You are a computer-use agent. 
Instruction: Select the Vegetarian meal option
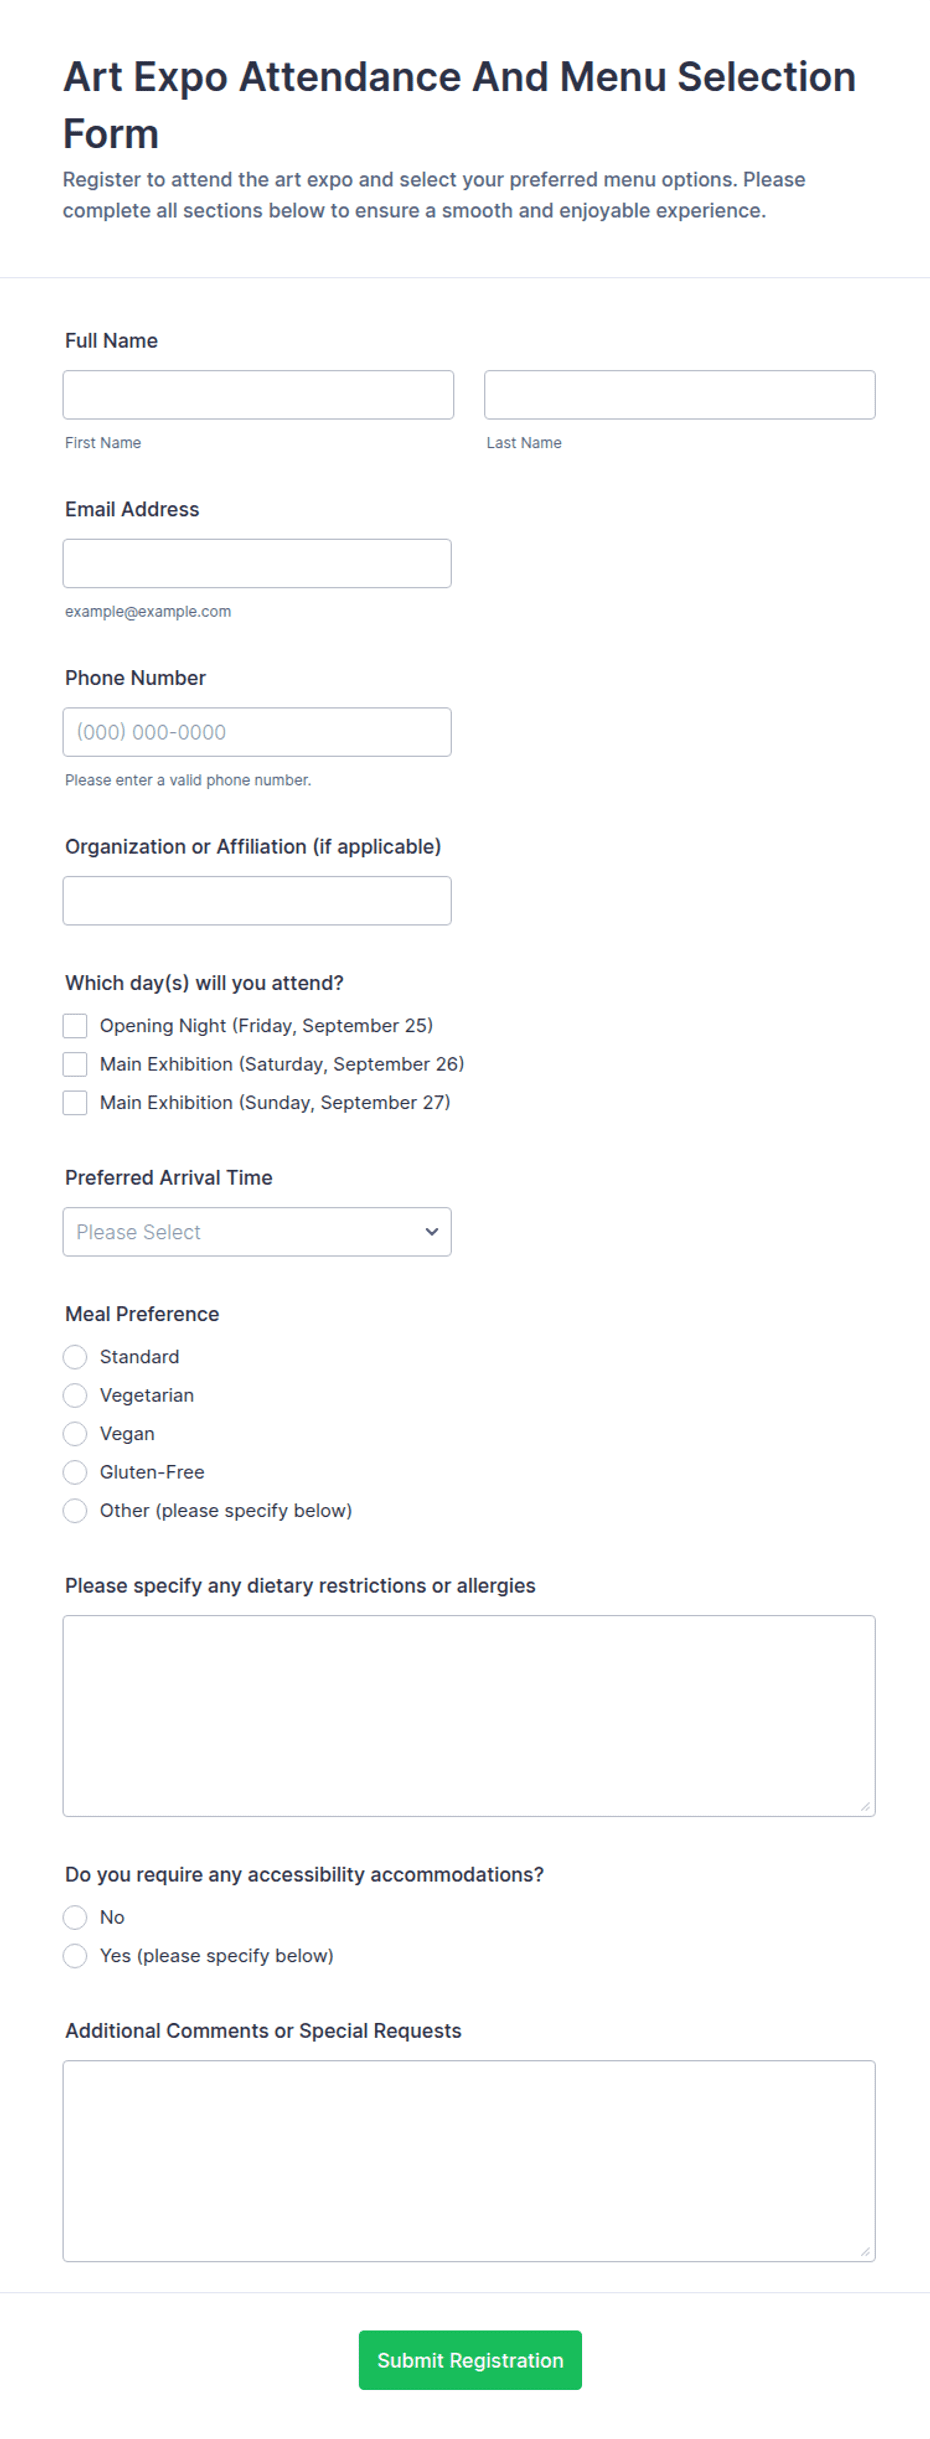75,1395
